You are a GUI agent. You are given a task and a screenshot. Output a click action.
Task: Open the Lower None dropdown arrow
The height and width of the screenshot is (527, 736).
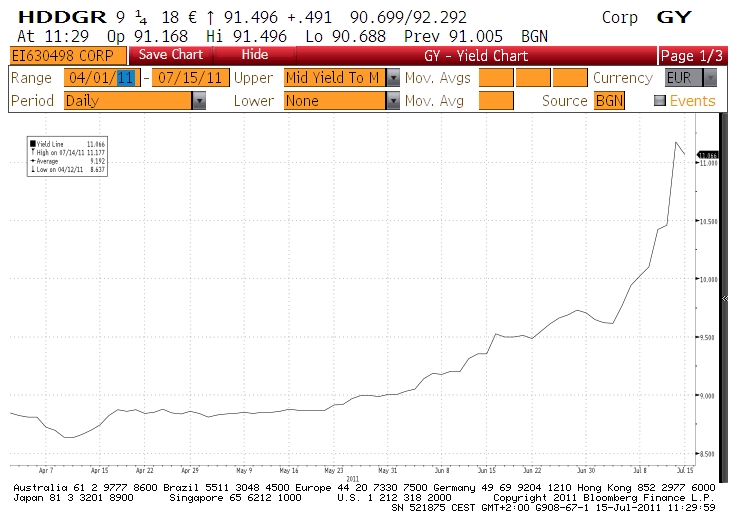[x=393, y=101]
